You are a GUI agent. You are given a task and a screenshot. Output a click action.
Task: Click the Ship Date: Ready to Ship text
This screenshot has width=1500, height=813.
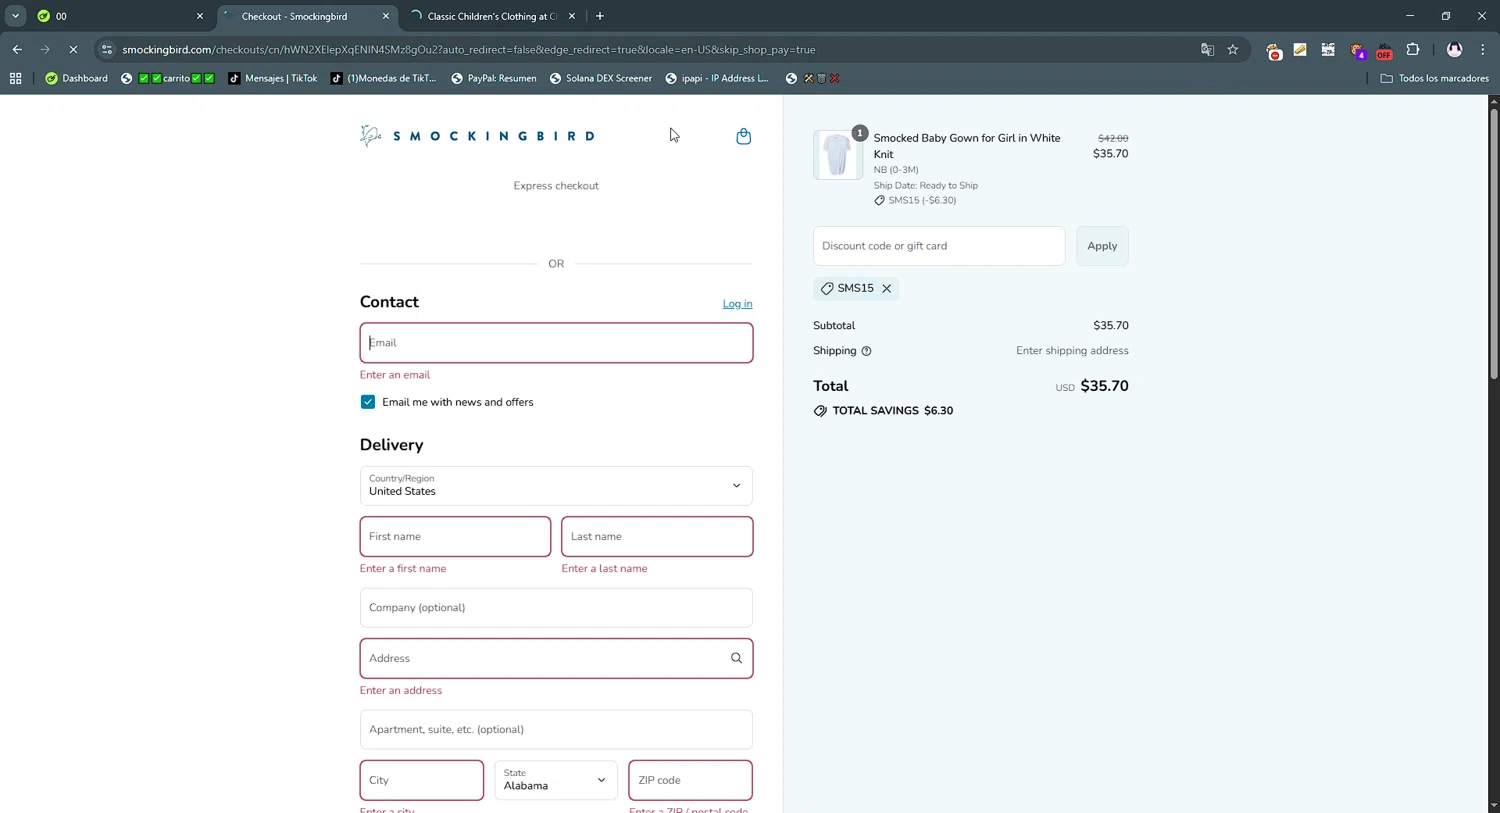(x=925, y=185)
